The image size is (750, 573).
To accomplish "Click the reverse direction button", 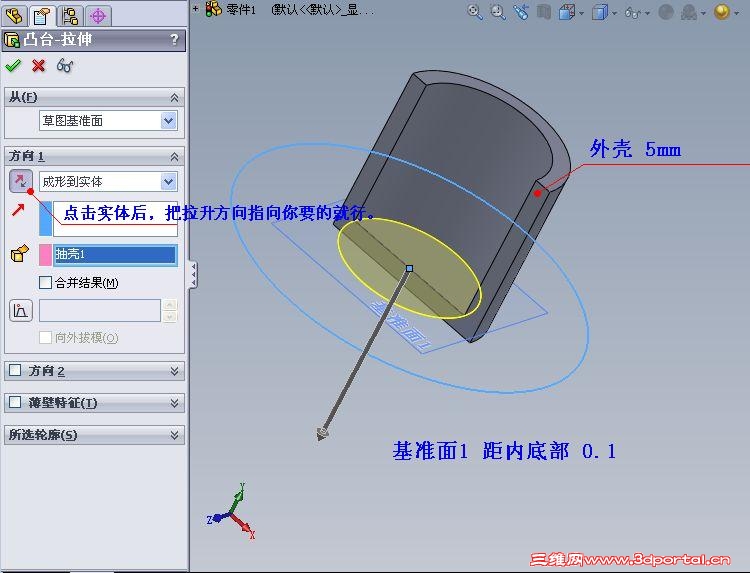I will (x=21, y=181).
